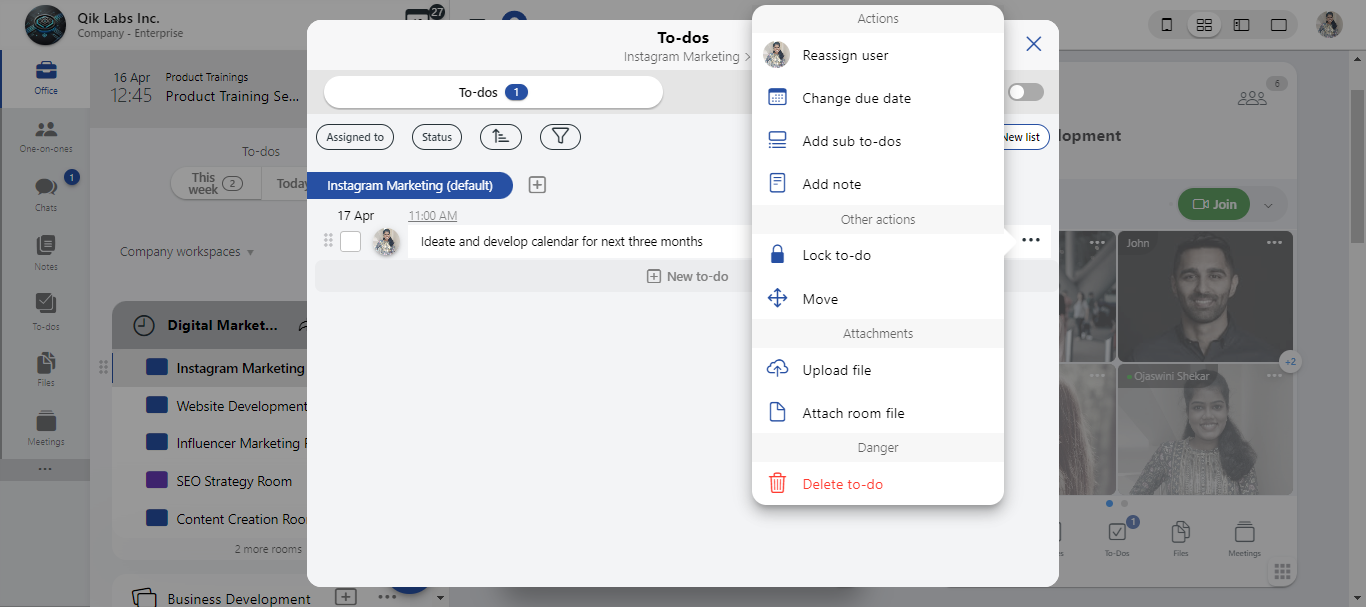Enable the toggle switch near the close button
1366x607 pixels.
click(1024, 91)
